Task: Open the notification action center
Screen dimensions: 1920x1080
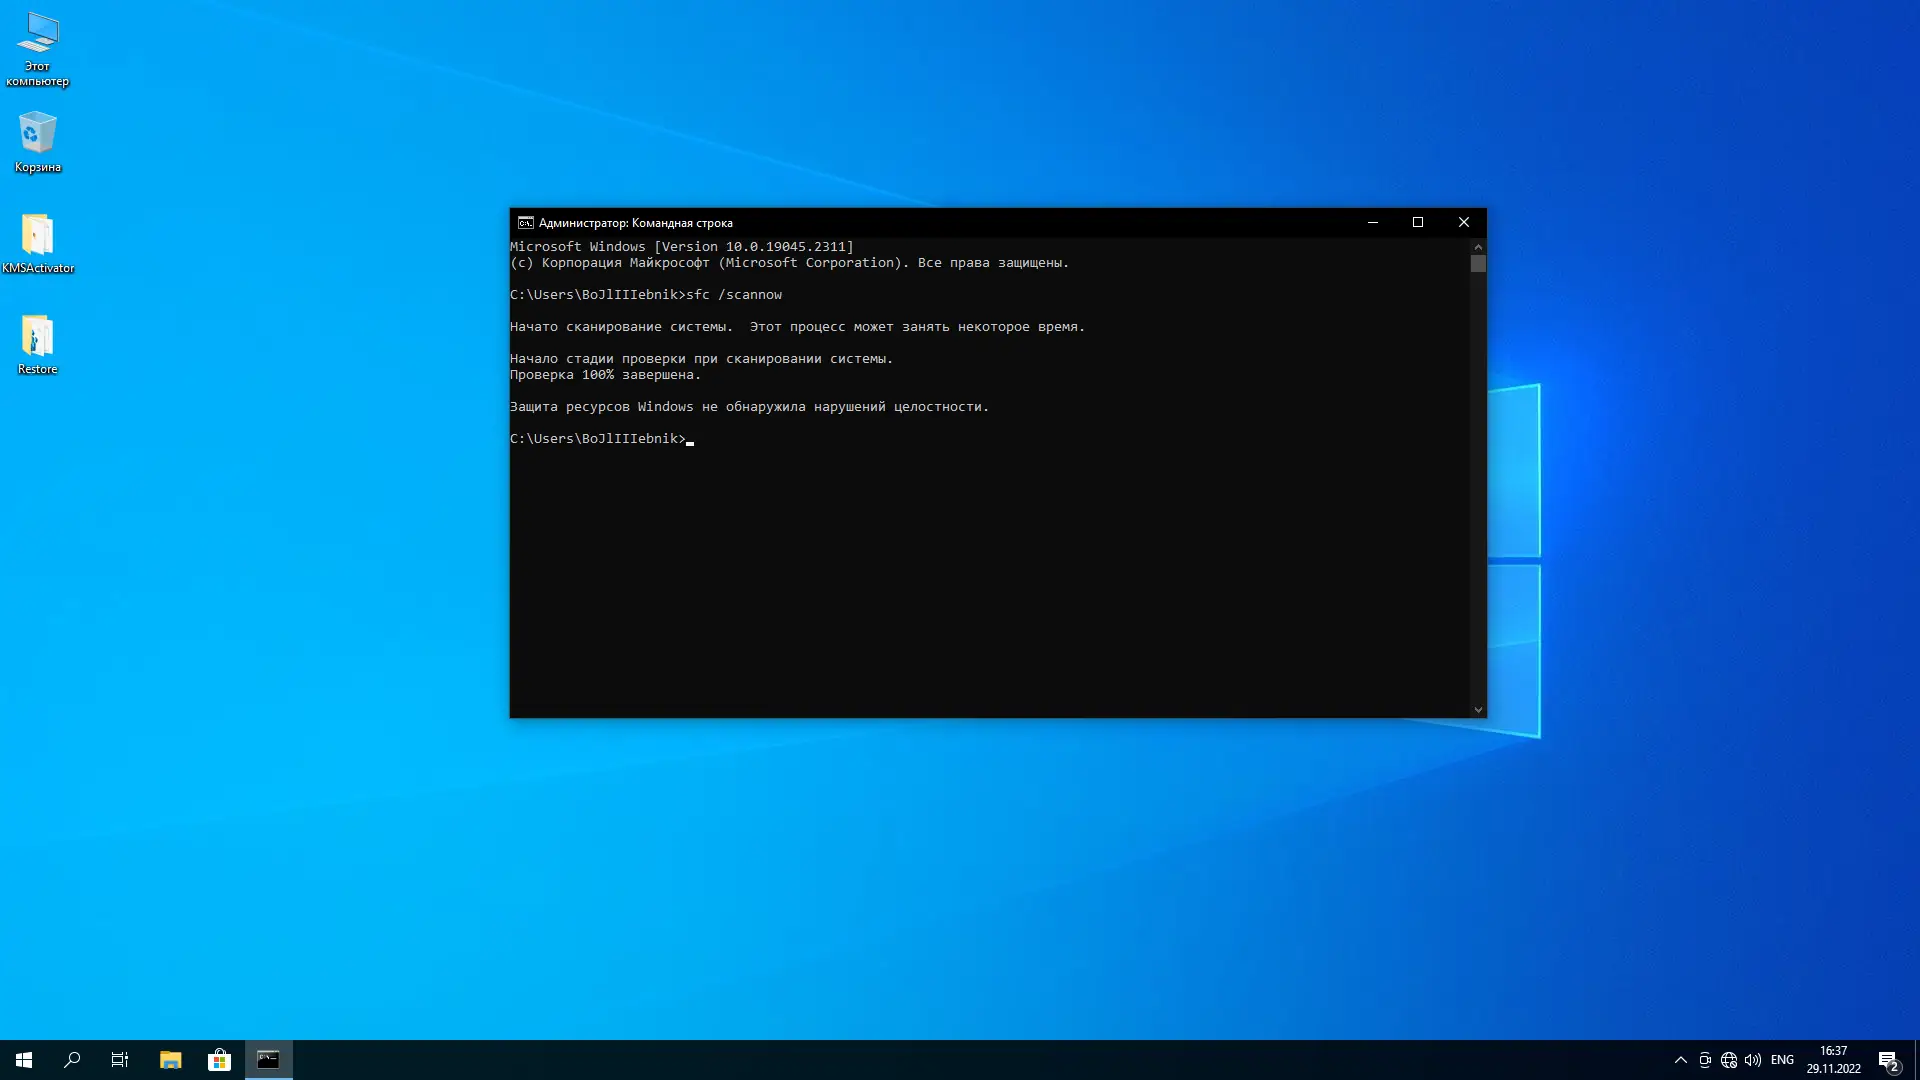Action: point(1888,1060)
